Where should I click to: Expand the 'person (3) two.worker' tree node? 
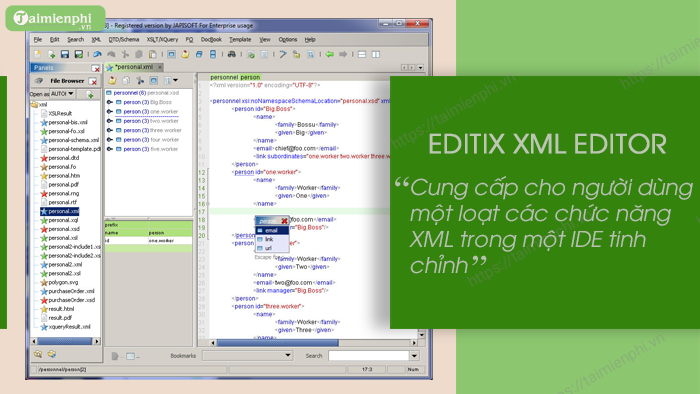(109, 121)
